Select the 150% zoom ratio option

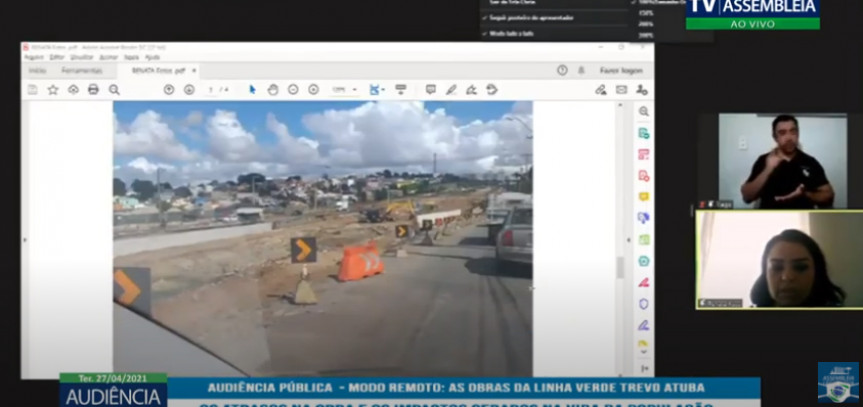[646, 13]
